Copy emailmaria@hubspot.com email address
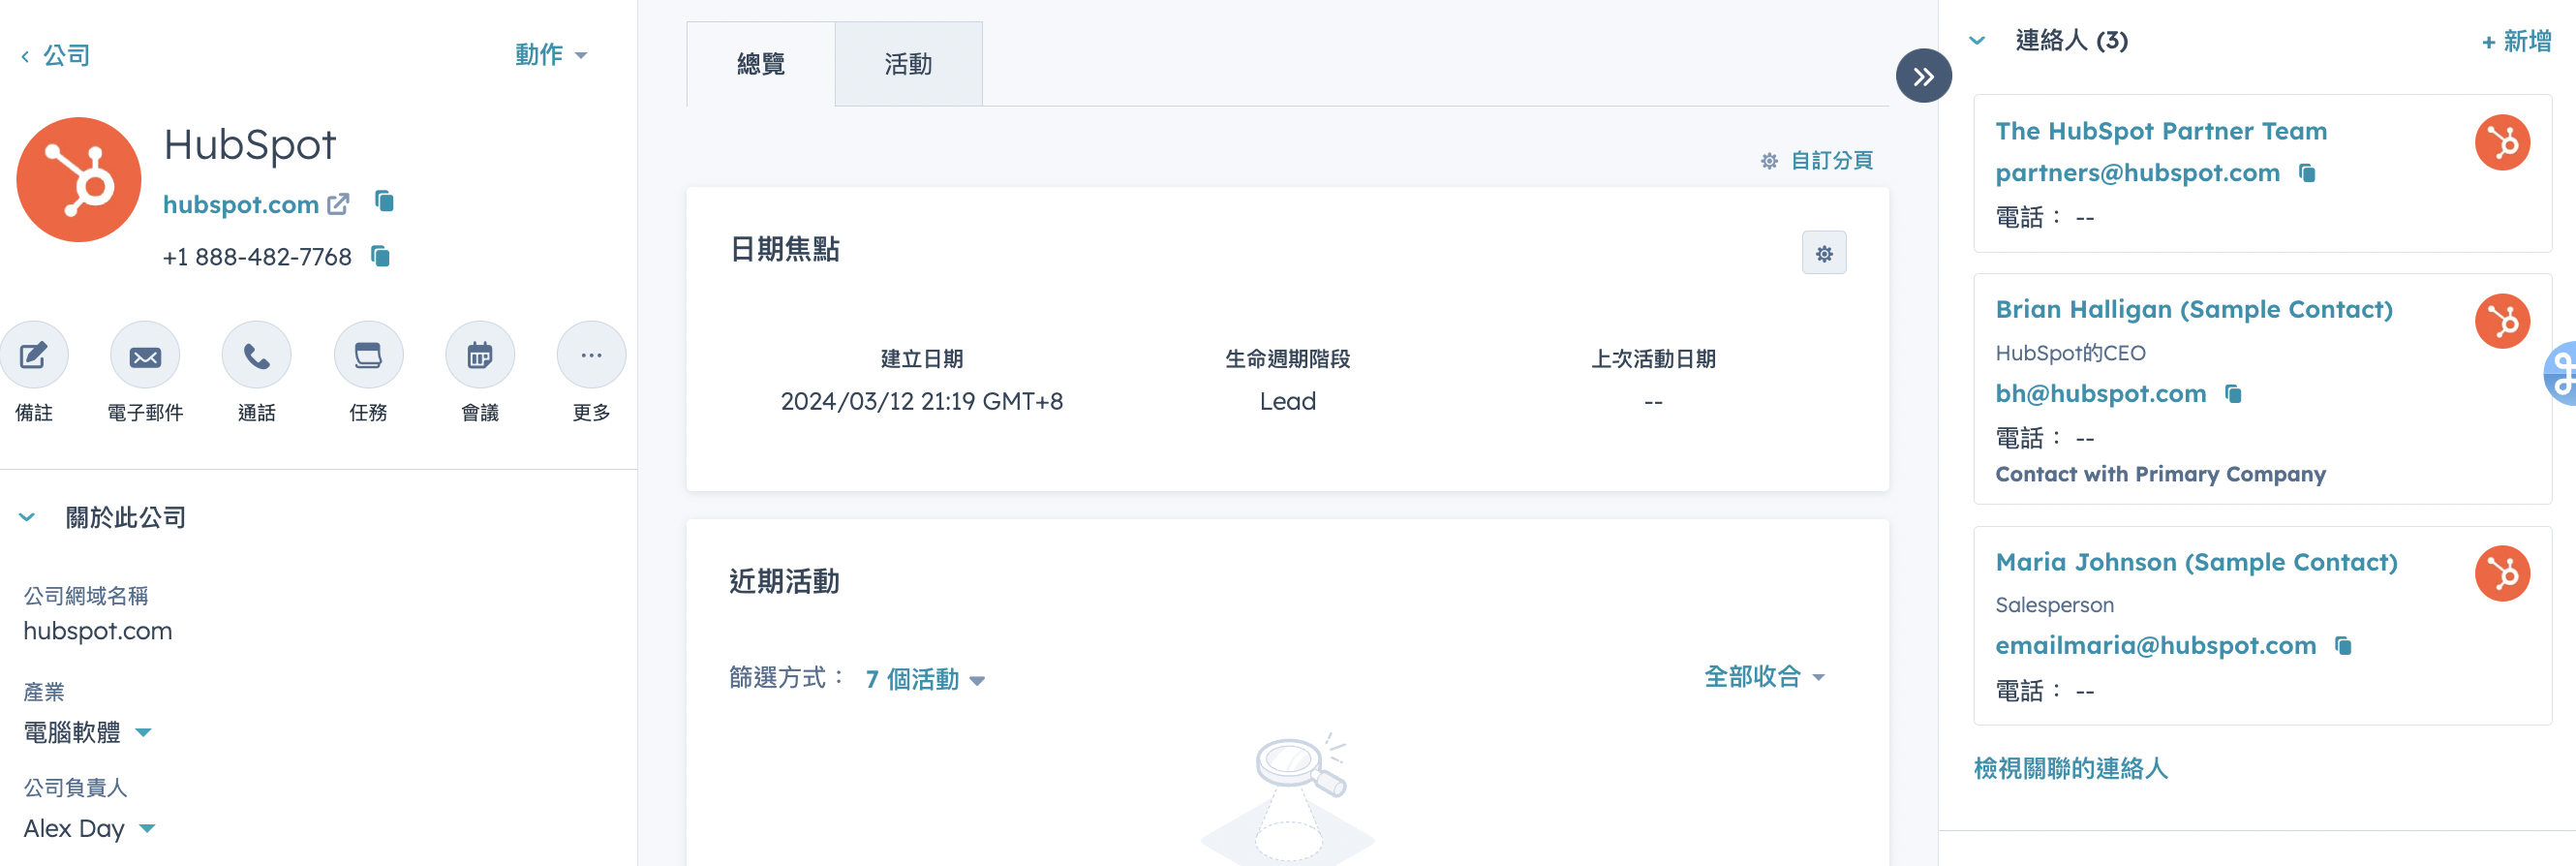Image resolution: width=2576 pixels, height=866 pixels. pos(2343,646)
